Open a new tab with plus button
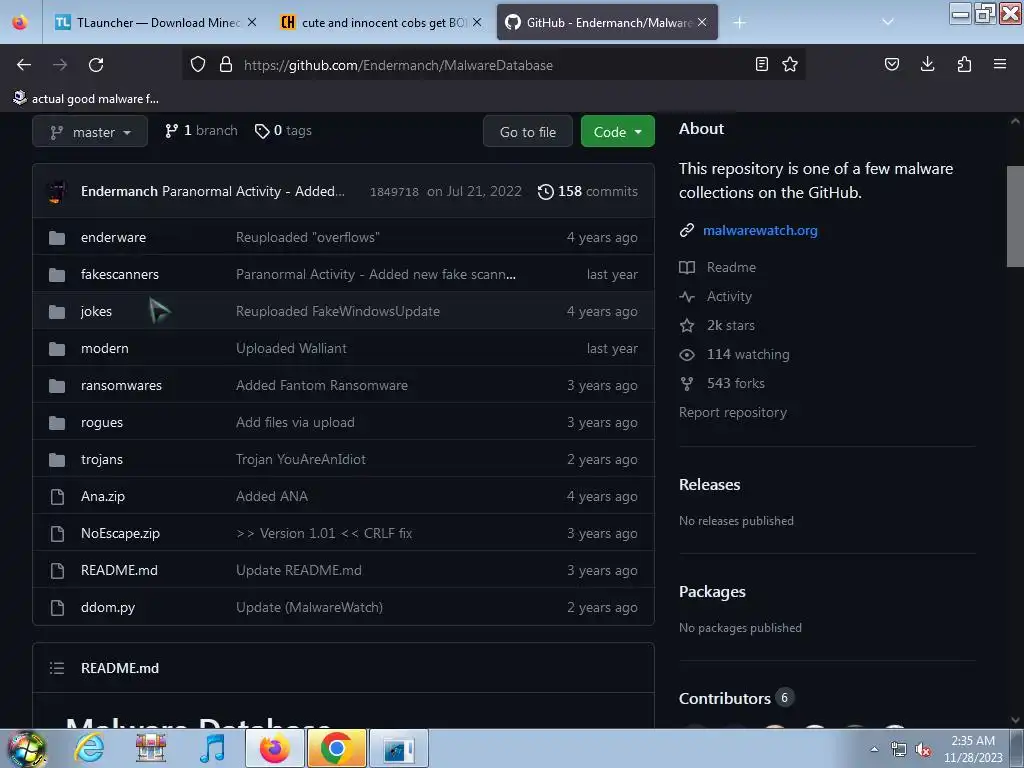Viewport: 1024px width, 768px height. 739,23
